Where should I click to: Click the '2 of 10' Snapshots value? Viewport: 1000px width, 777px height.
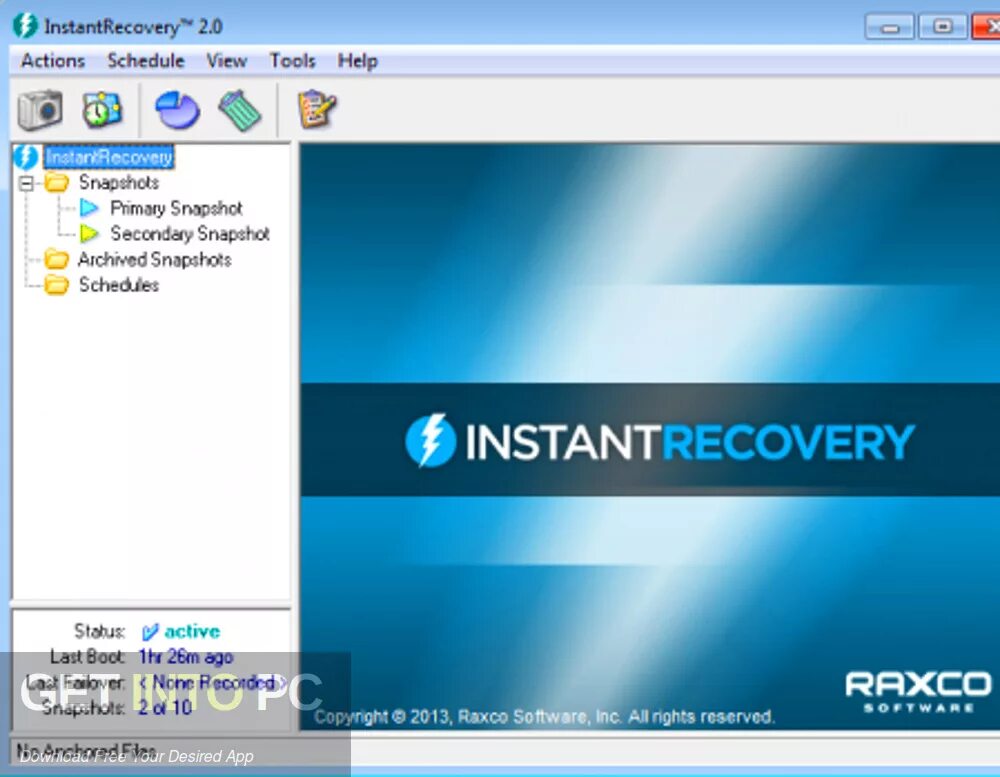coord(165,707)
